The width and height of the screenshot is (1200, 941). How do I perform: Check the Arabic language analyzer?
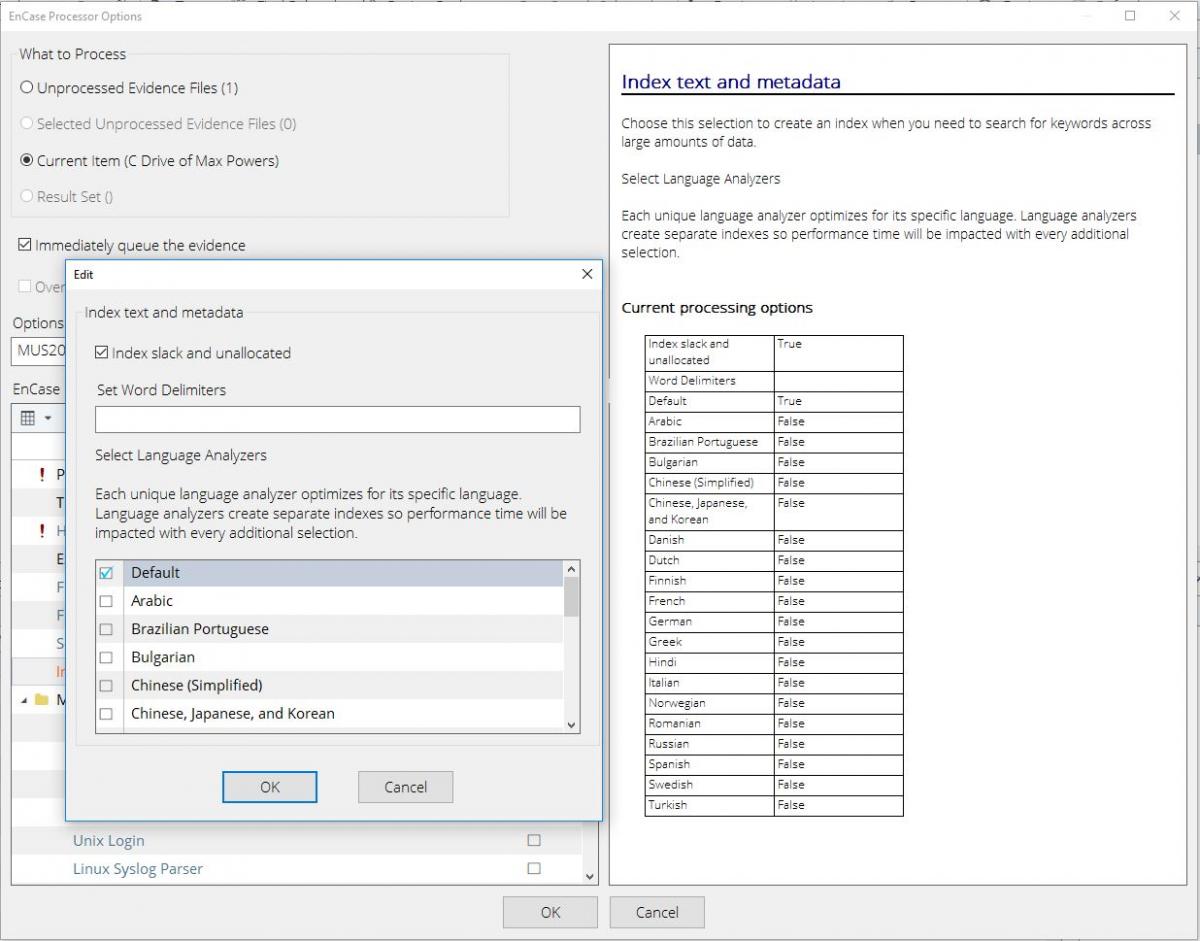coord(106,601)
